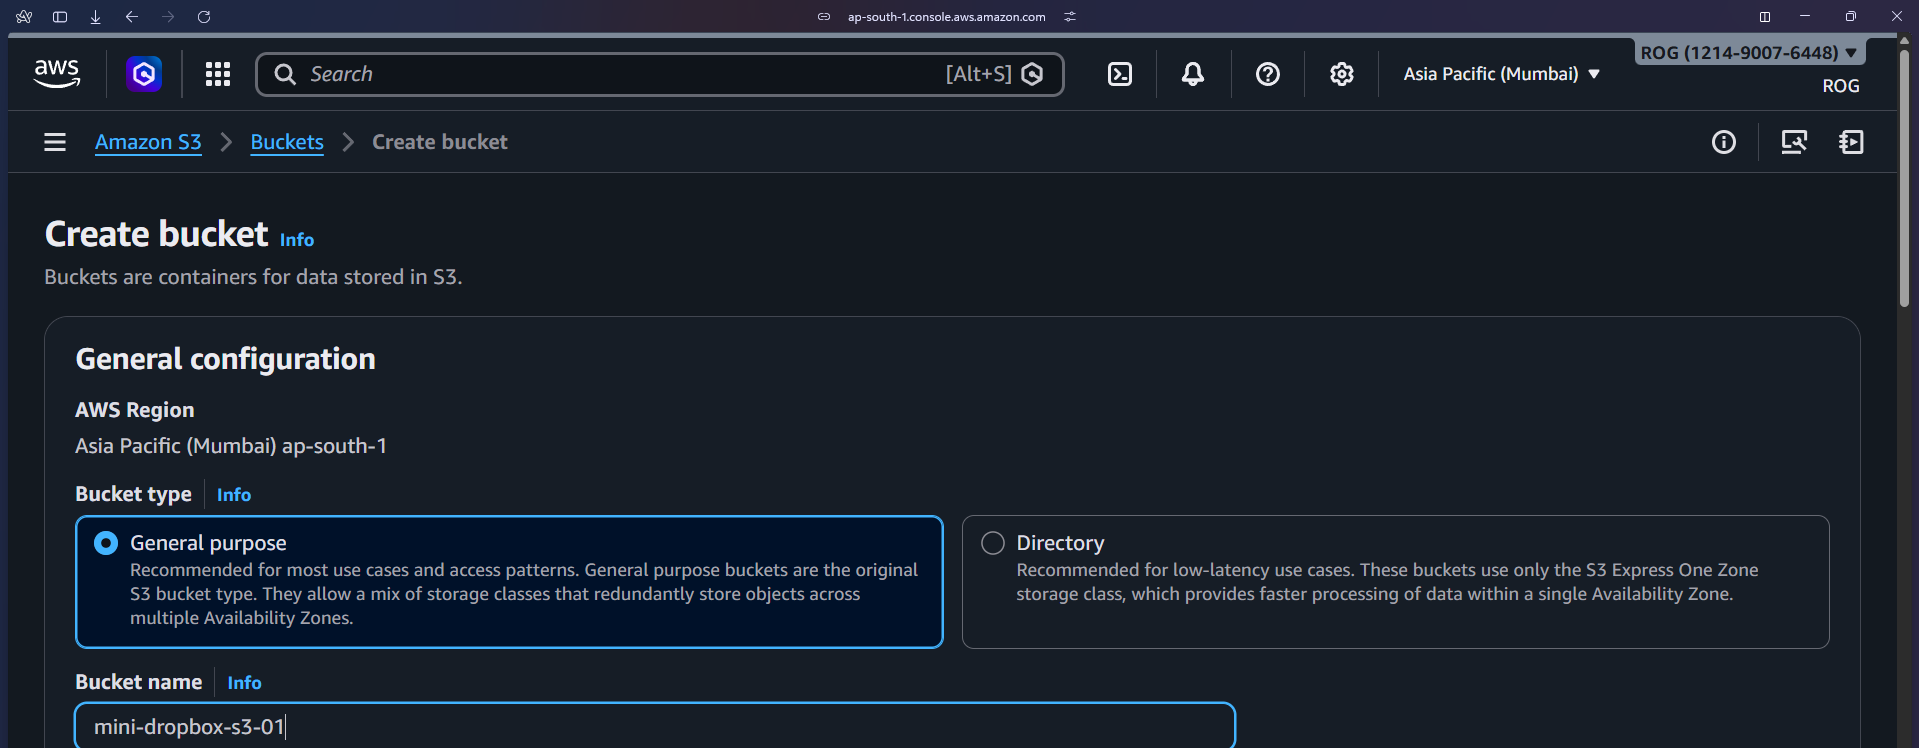Viewport: 1919px width, 748px height.
Task: Navigate to Buckets breadcrumb link
Action: [287, 142]
